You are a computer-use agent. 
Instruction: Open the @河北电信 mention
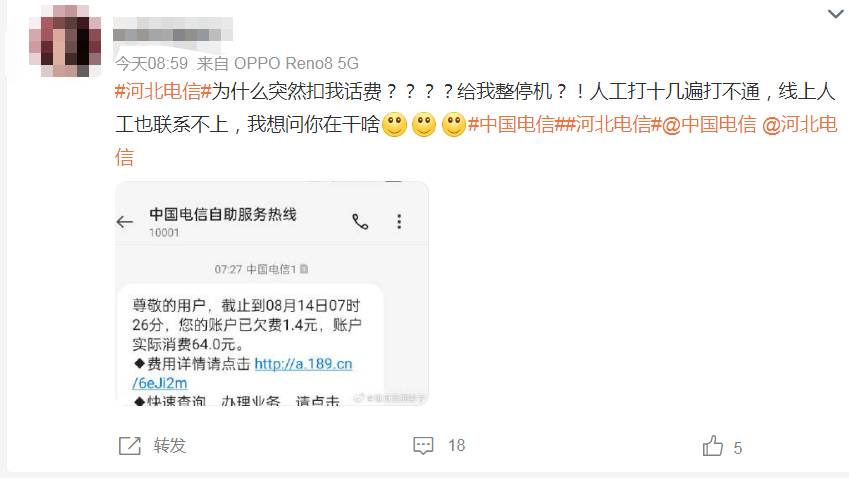pyautogui.click(x=799, y=125)
